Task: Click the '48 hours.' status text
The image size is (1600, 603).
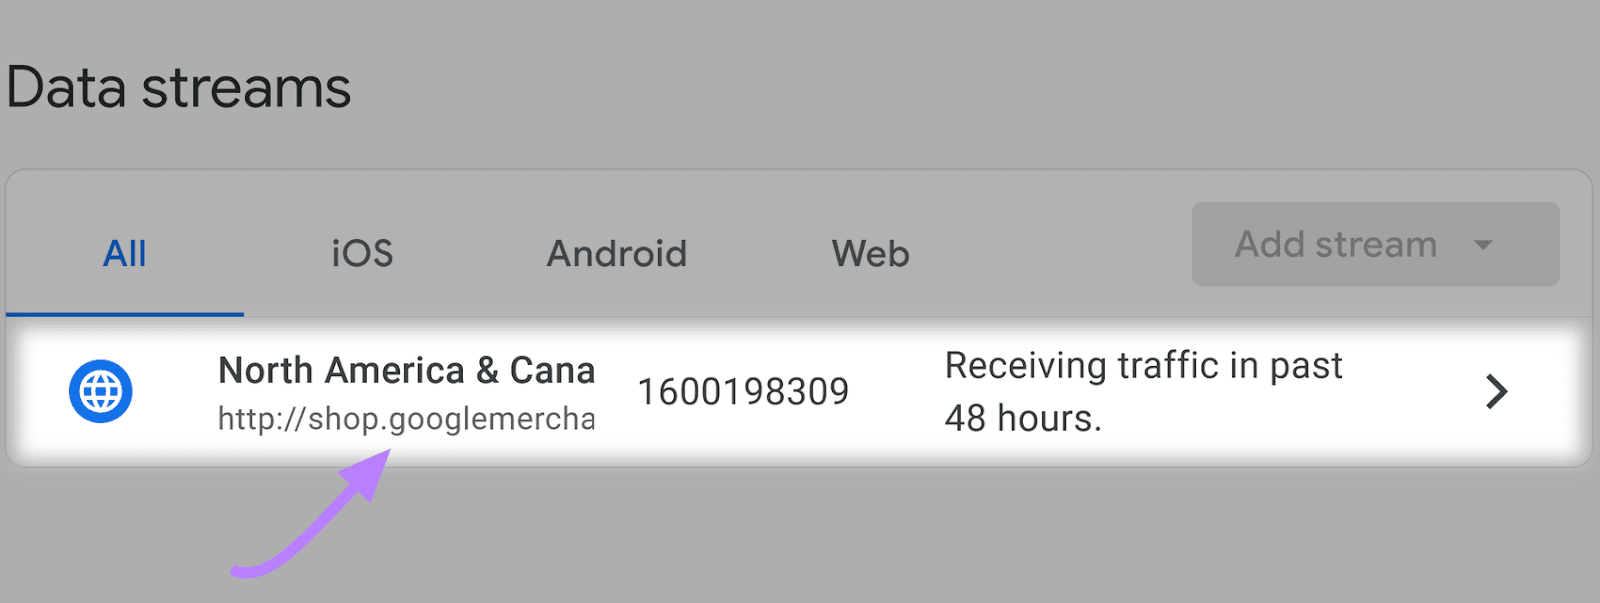Action: pyautogui.click(x=1023, y=418)
